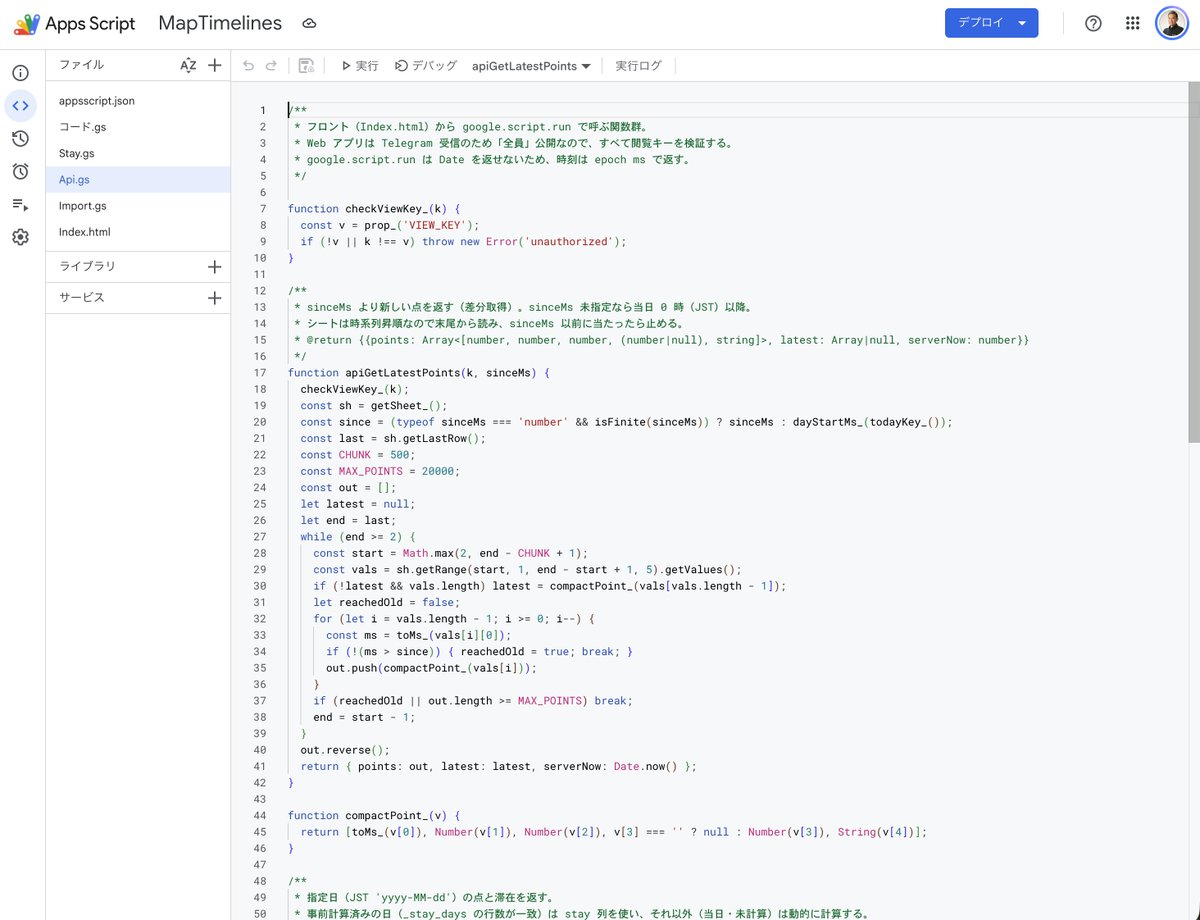This screenshot has width=1200, height=920.
Task: Place cursor on 'function checkViewKey_(k) {' line
Action: pyautogui.click(x=373, y=209)
